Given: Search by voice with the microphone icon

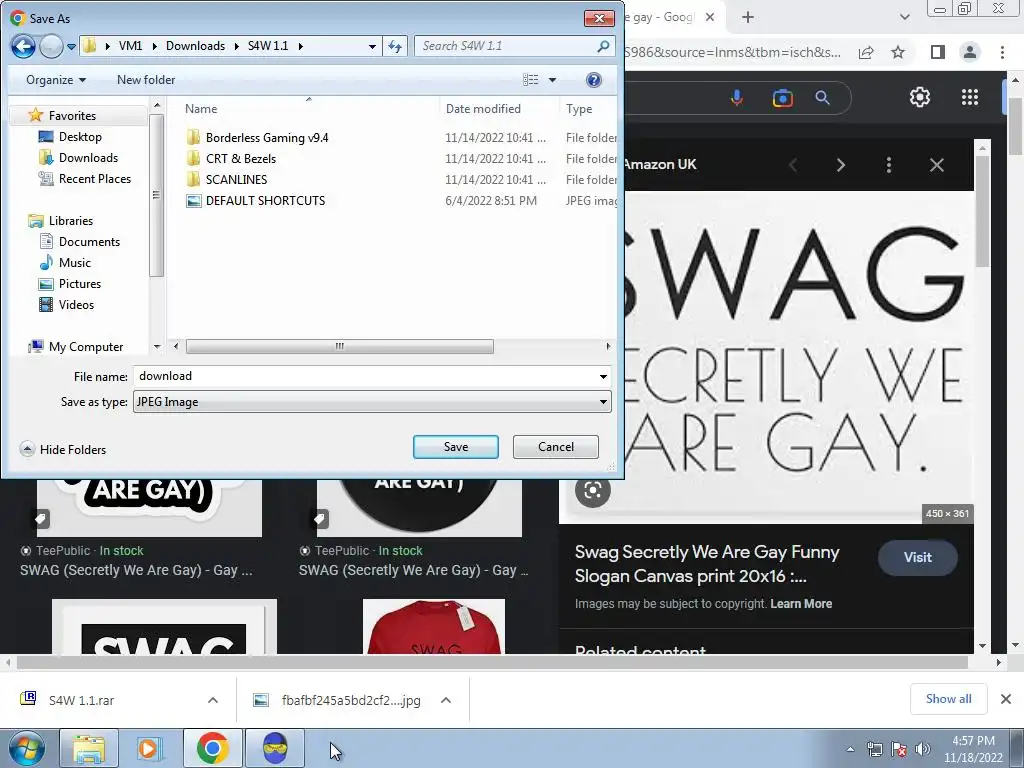Looking at the screenshot, I should tap(737, 98).
